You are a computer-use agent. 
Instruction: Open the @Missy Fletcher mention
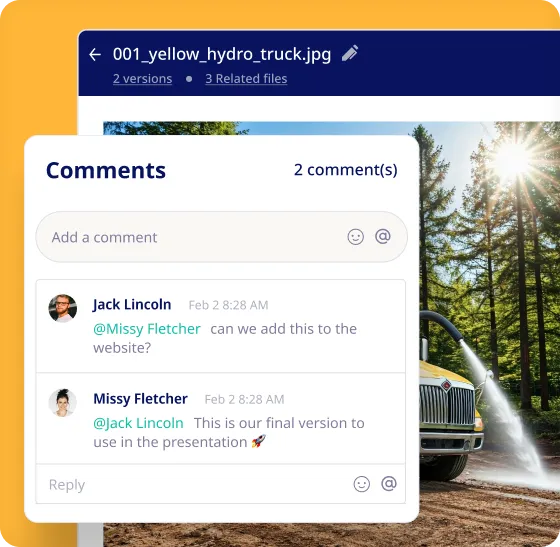tap(147, 329)
